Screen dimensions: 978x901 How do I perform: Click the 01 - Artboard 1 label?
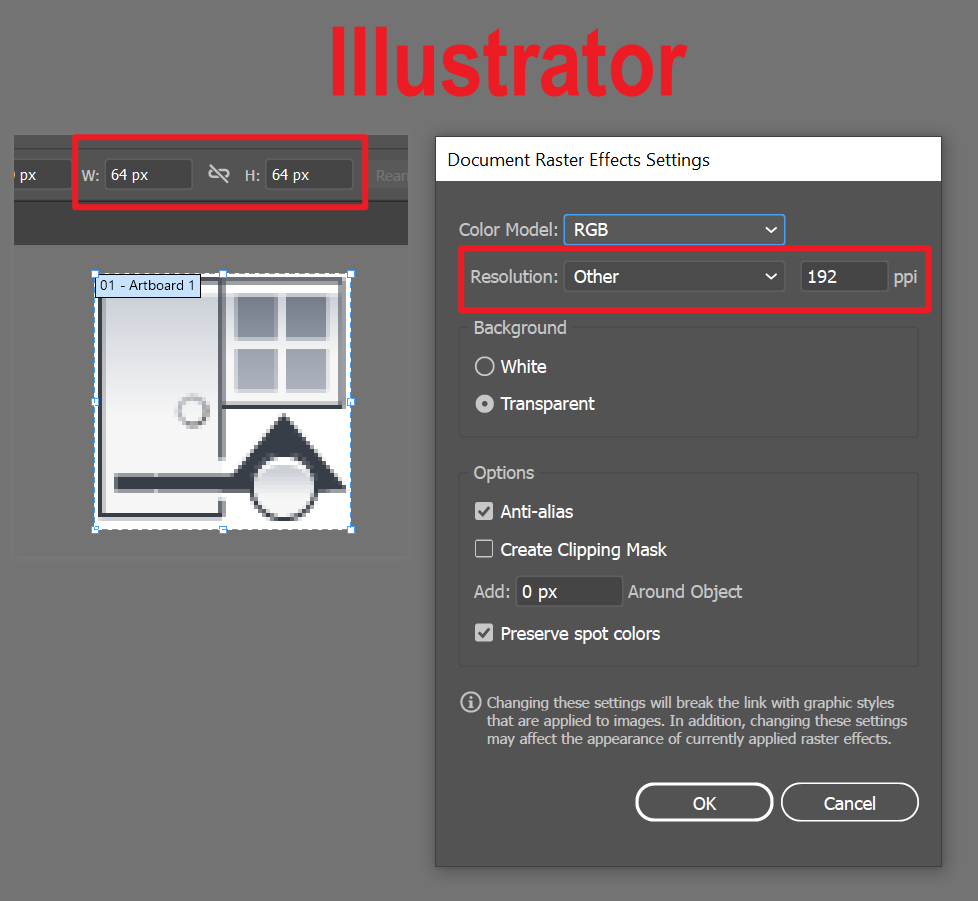click(x=148, y=286)
